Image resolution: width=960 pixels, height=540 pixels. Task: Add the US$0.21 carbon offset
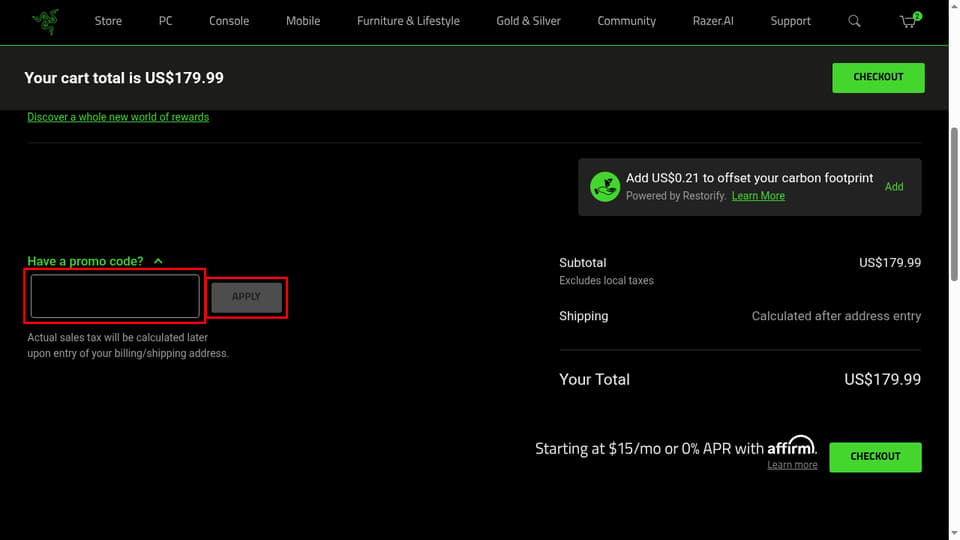[894, 187]
